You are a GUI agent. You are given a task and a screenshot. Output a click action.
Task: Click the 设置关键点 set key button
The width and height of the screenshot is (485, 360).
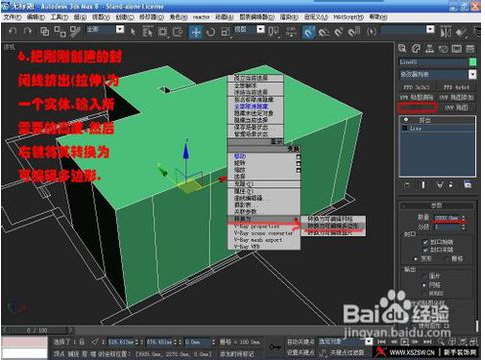pyautogui.click(x=300, y=352)
